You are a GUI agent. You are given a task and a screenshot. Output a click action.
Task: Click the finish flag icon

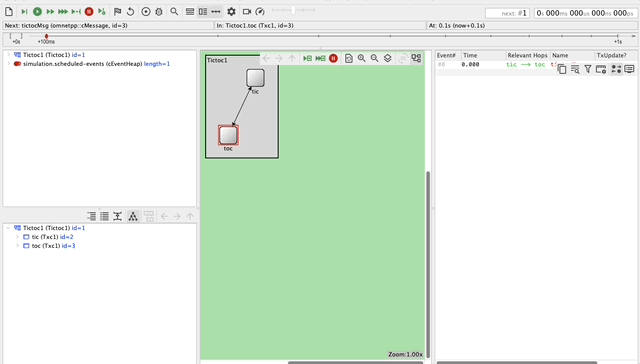[117, 11]
